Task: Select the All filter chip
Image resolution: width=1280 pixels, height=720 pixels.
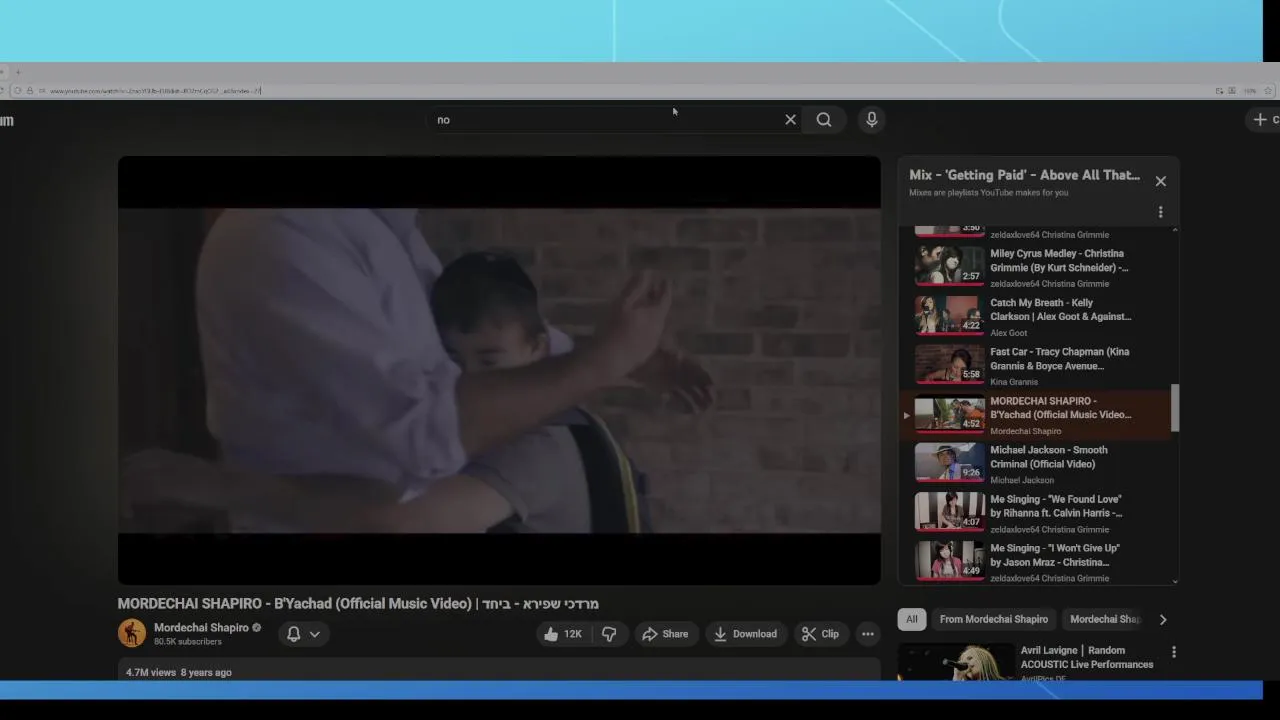Action: 912,619
